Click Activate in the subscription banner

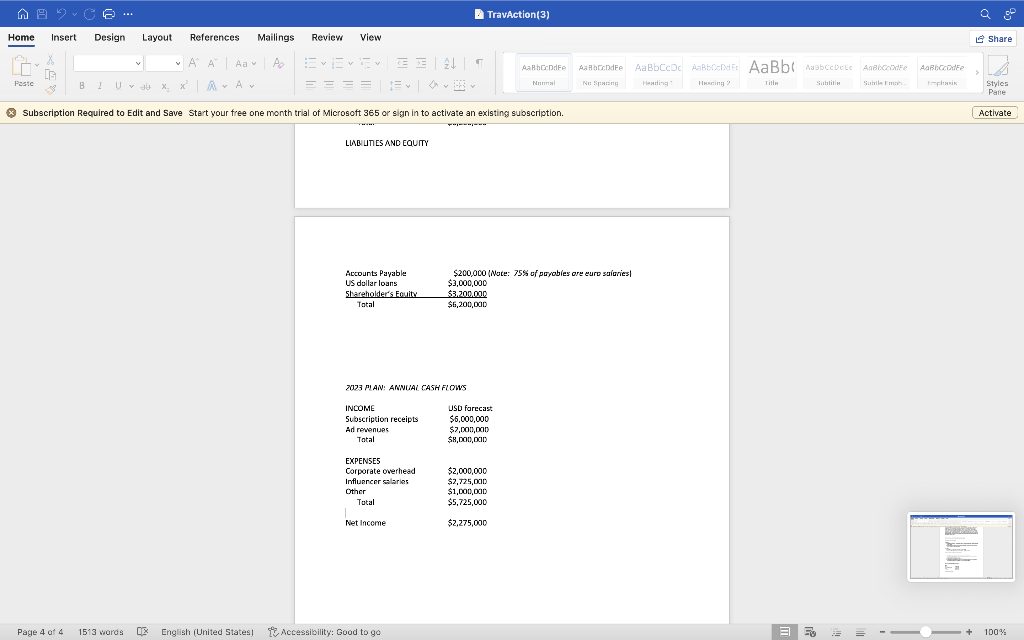pyautogui.click(x=995, y=113)
